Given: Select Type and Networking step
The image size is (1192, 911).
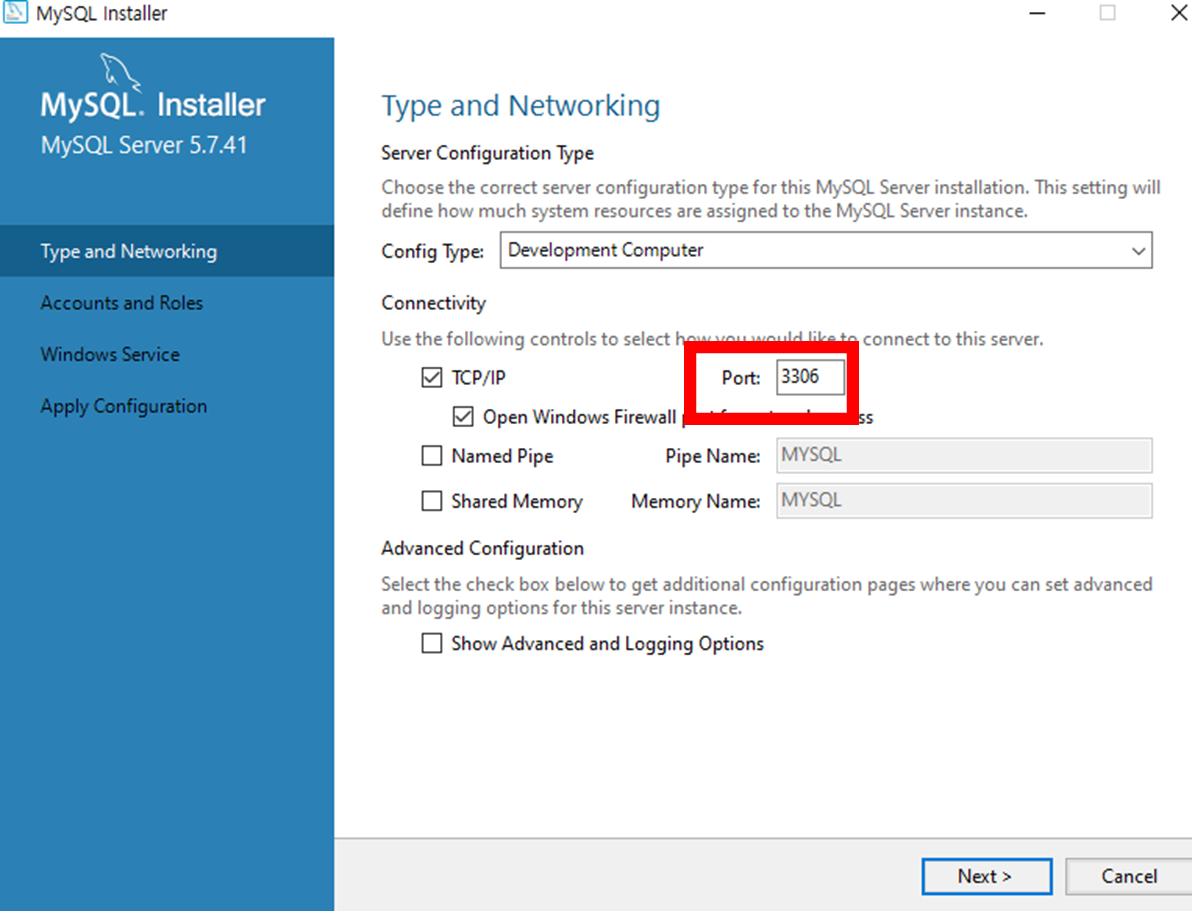Looking at the screenshot, I should [x=167, y=251].
